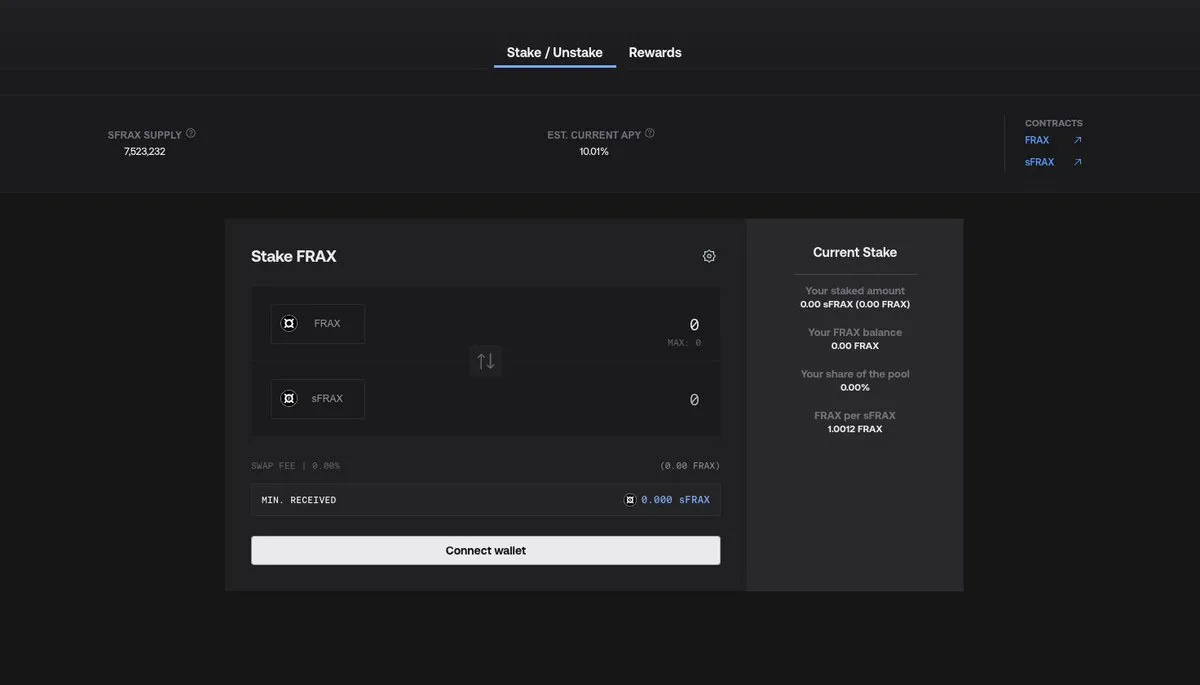This screenshot has width=1200, height=685.
Task: Click the MIN. RECEIVED row
Action: coord(486,500)
